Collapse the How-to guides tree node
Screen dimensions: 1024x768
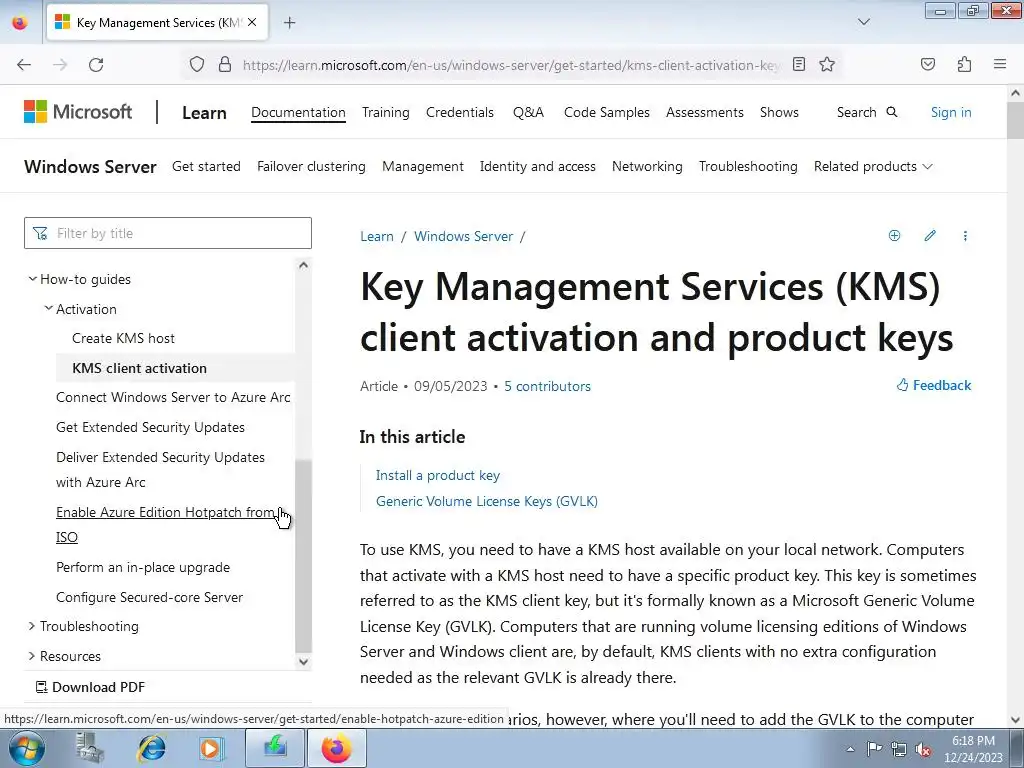[x=32, y=279]
